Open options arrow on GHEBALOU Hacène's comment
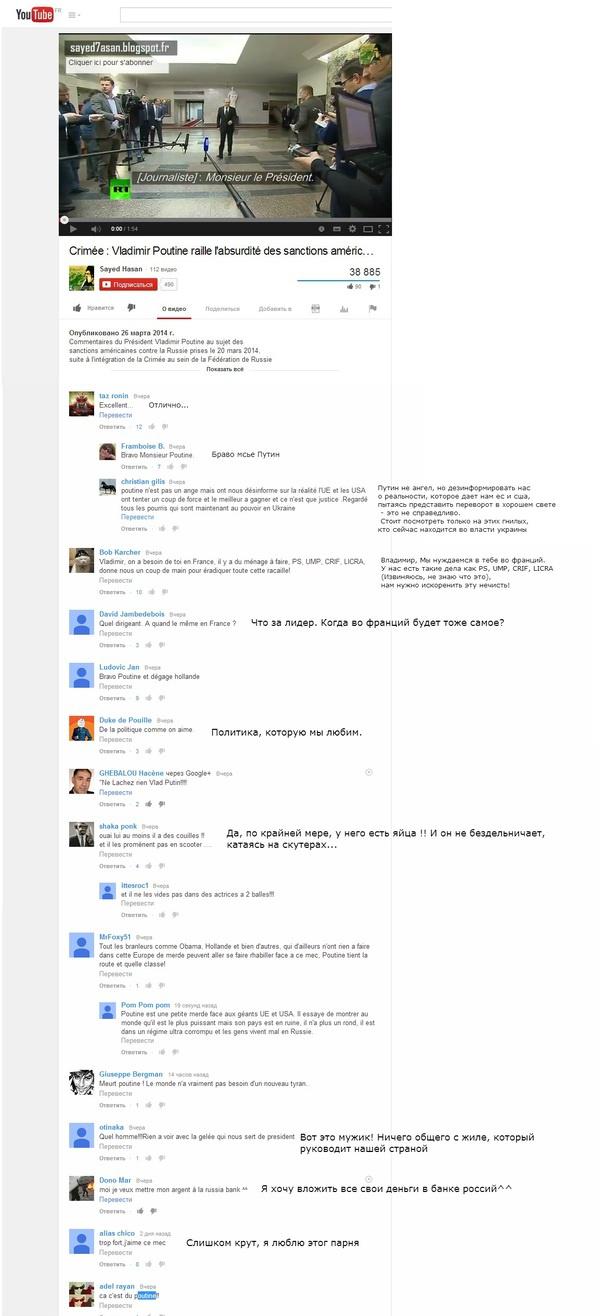 pyautogui.click(x=369, y=772)
